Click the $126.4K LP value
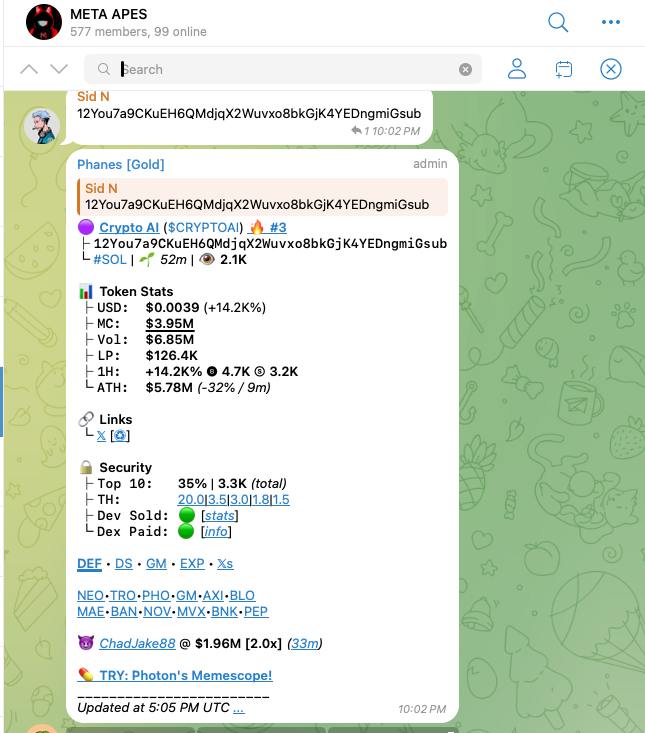The height and width of the screenshot is (733, 645). click(x=172, y=356)
